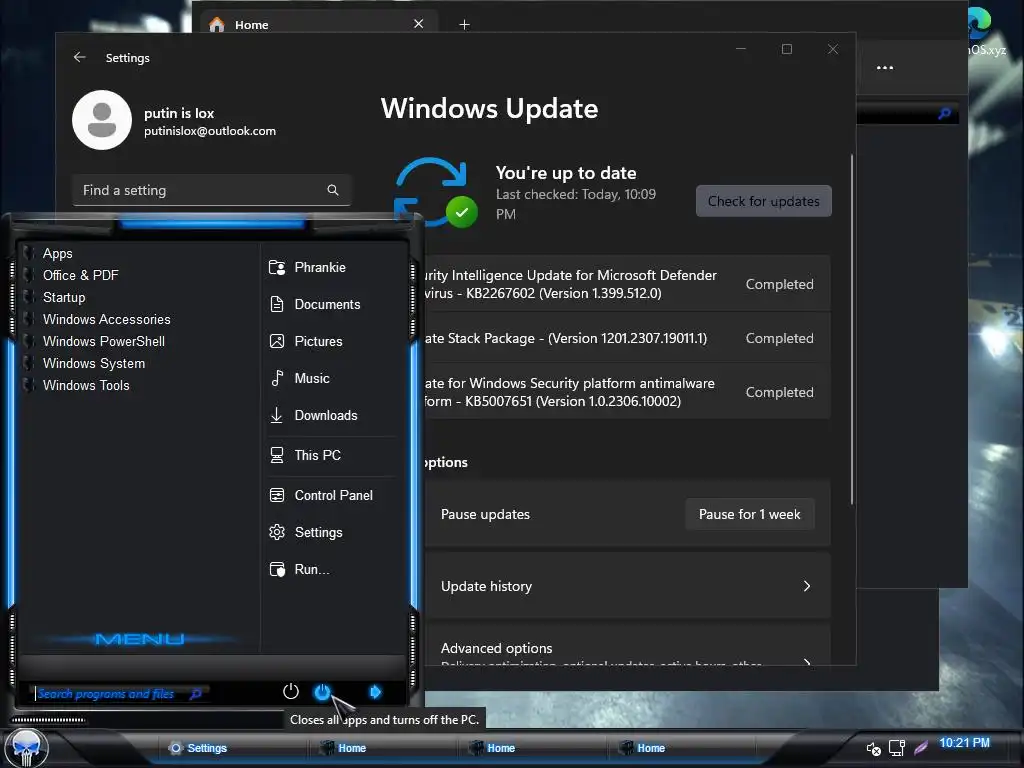
Task: Go back with the Settings back arrow
Action: [x=80, y=57]
